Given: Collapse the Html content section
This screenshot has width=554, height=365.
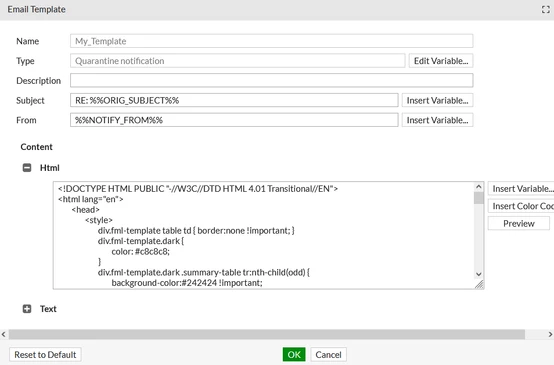Looking at the screenshot, I should (27, 167).
